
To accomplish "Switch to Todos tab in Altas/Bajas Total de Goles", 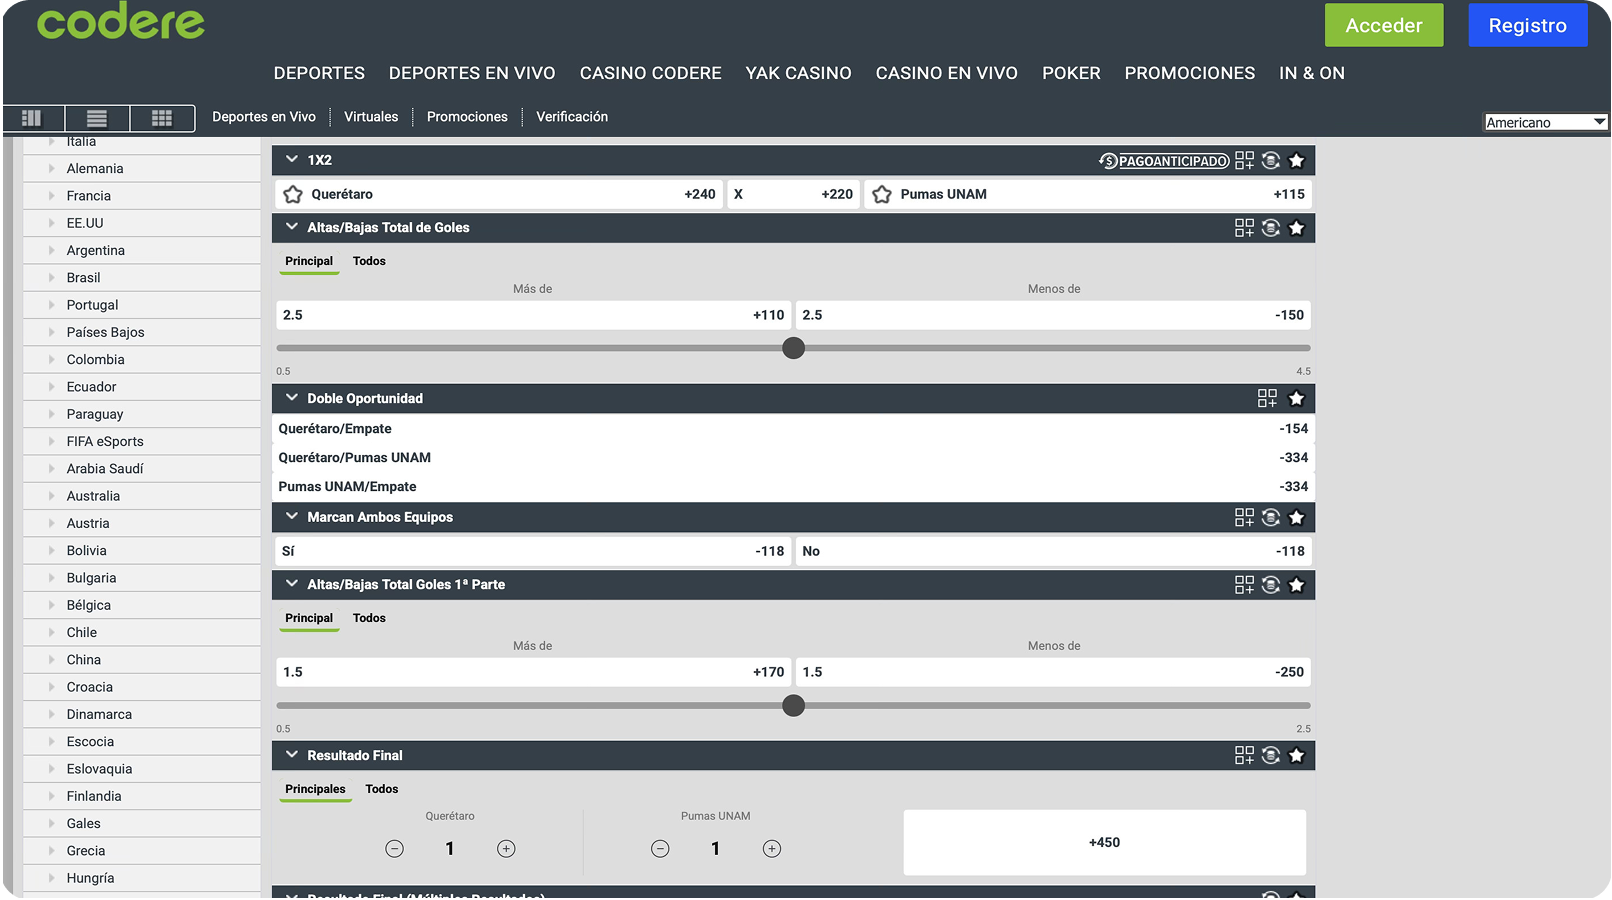I will [x=369, y=261].
